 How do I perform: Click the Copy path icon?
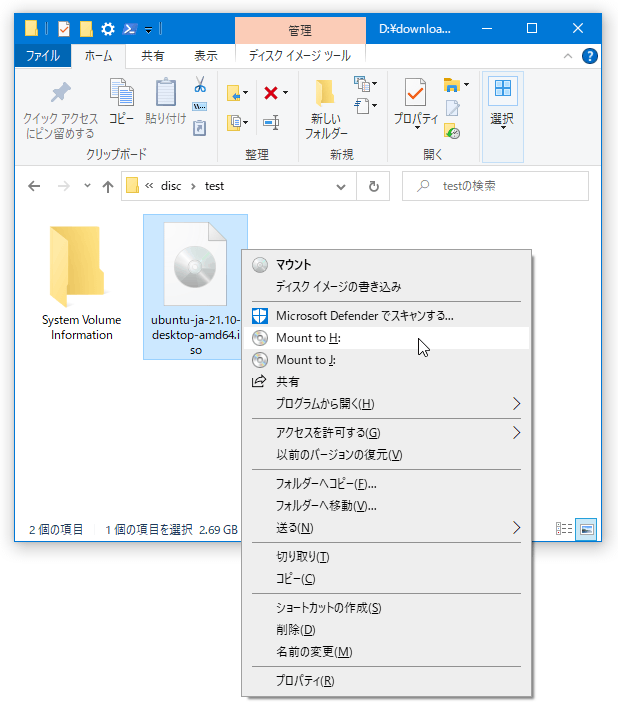[200, 107]
